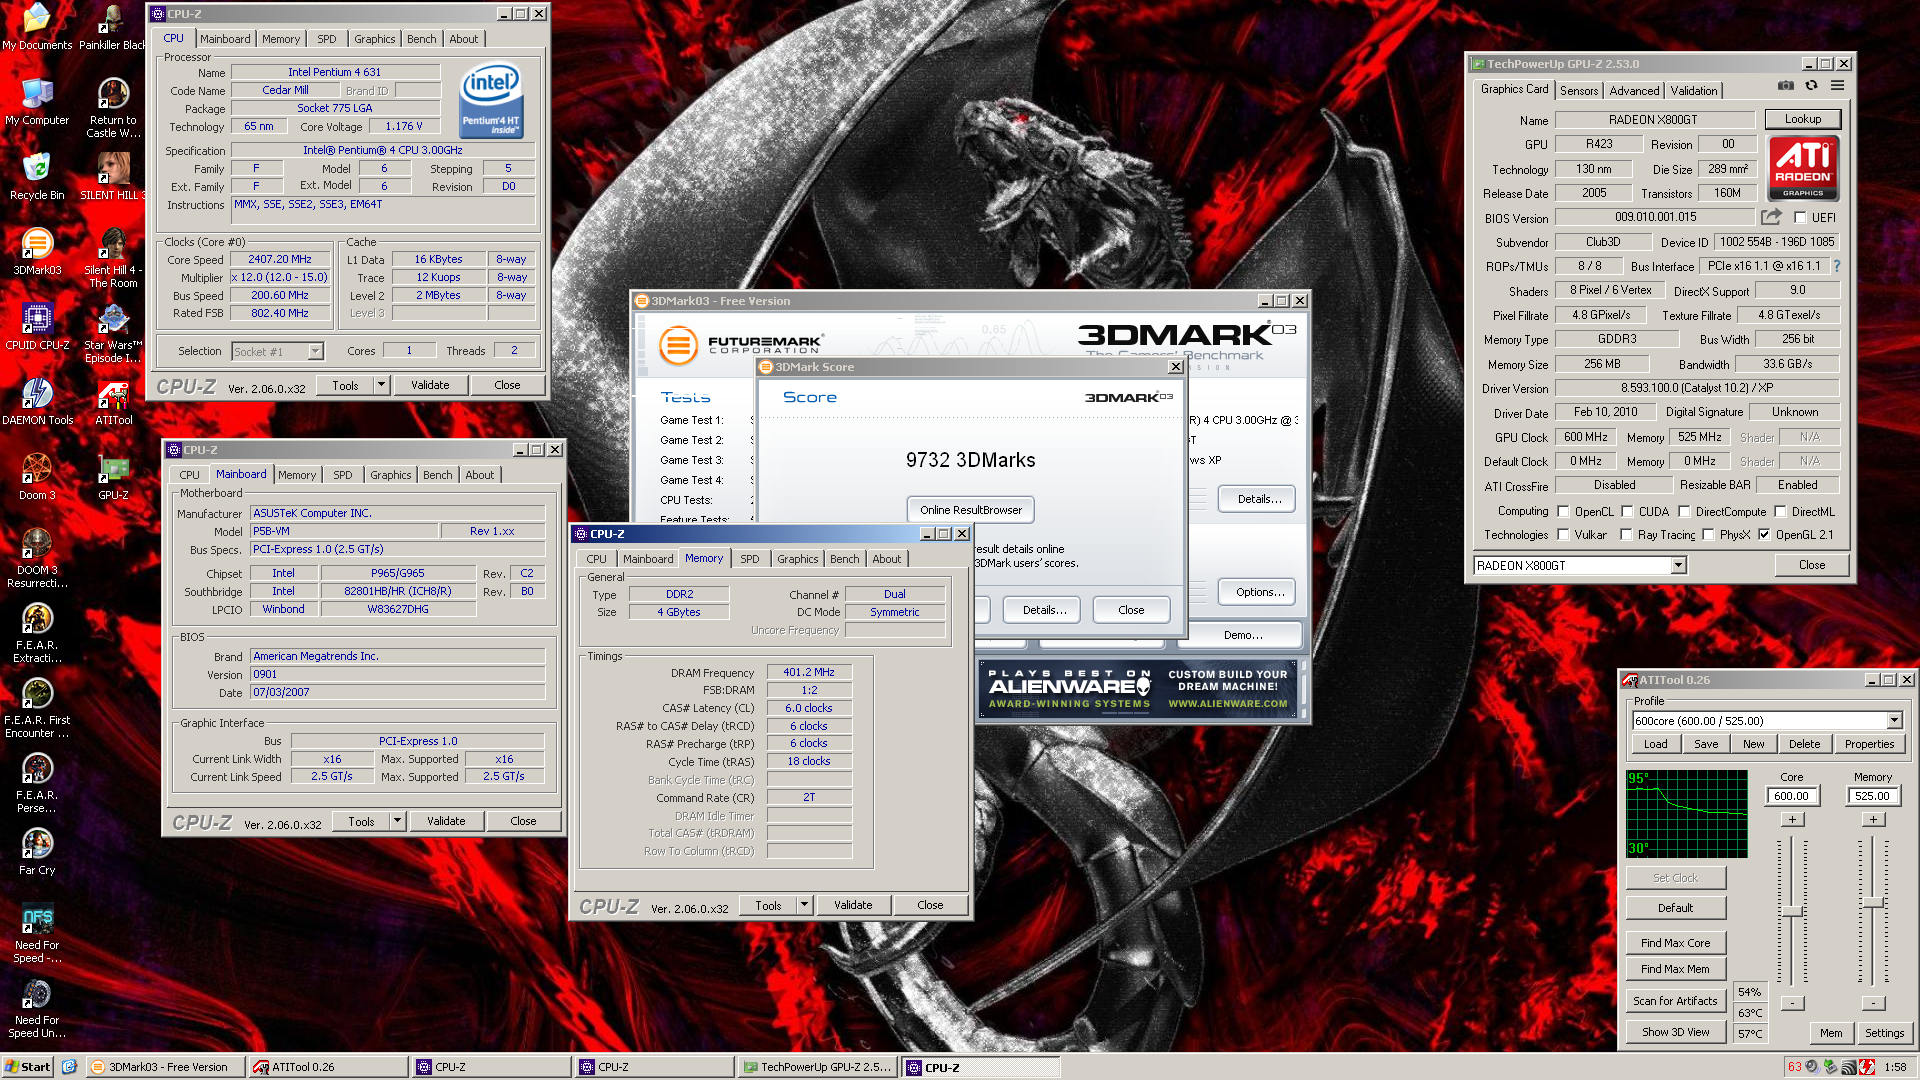Click the Intel Pentium 4 HT logo
The width and height of the screenshot is (1920, 1080).
[x=490, y=101]
